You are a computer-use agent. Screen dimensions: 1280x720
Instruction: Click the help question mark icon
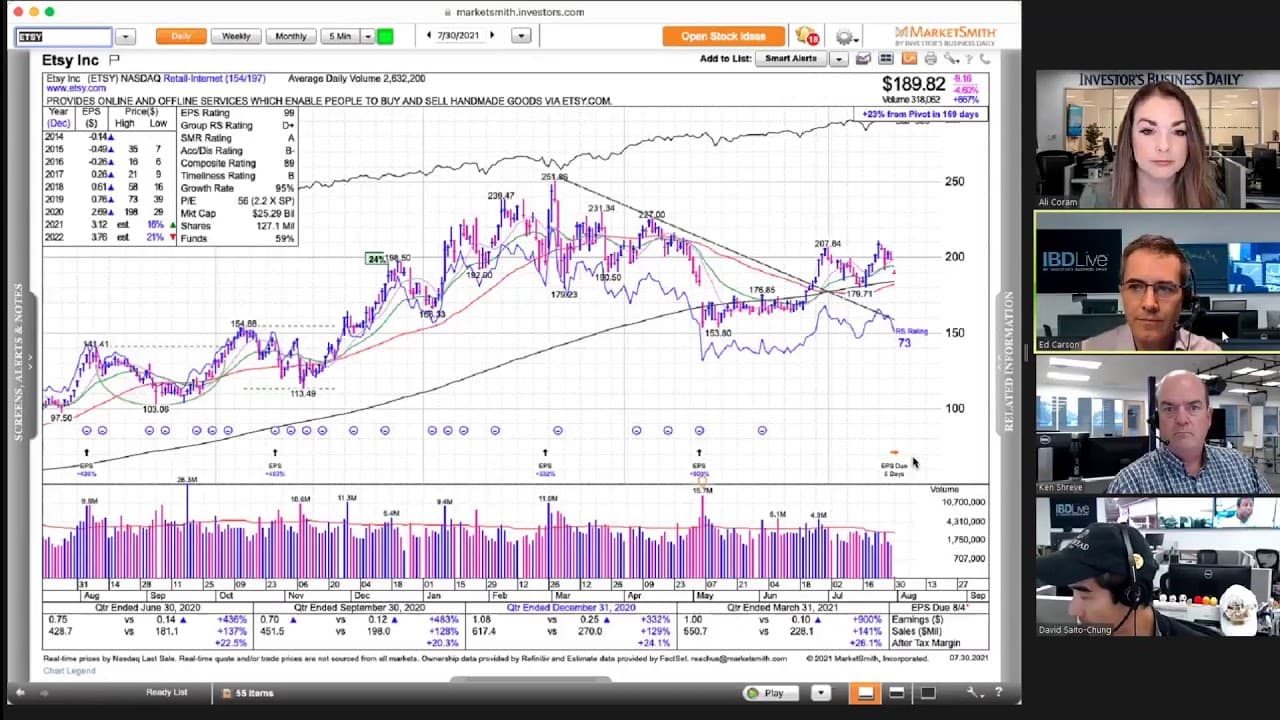[x=968, y=59]
